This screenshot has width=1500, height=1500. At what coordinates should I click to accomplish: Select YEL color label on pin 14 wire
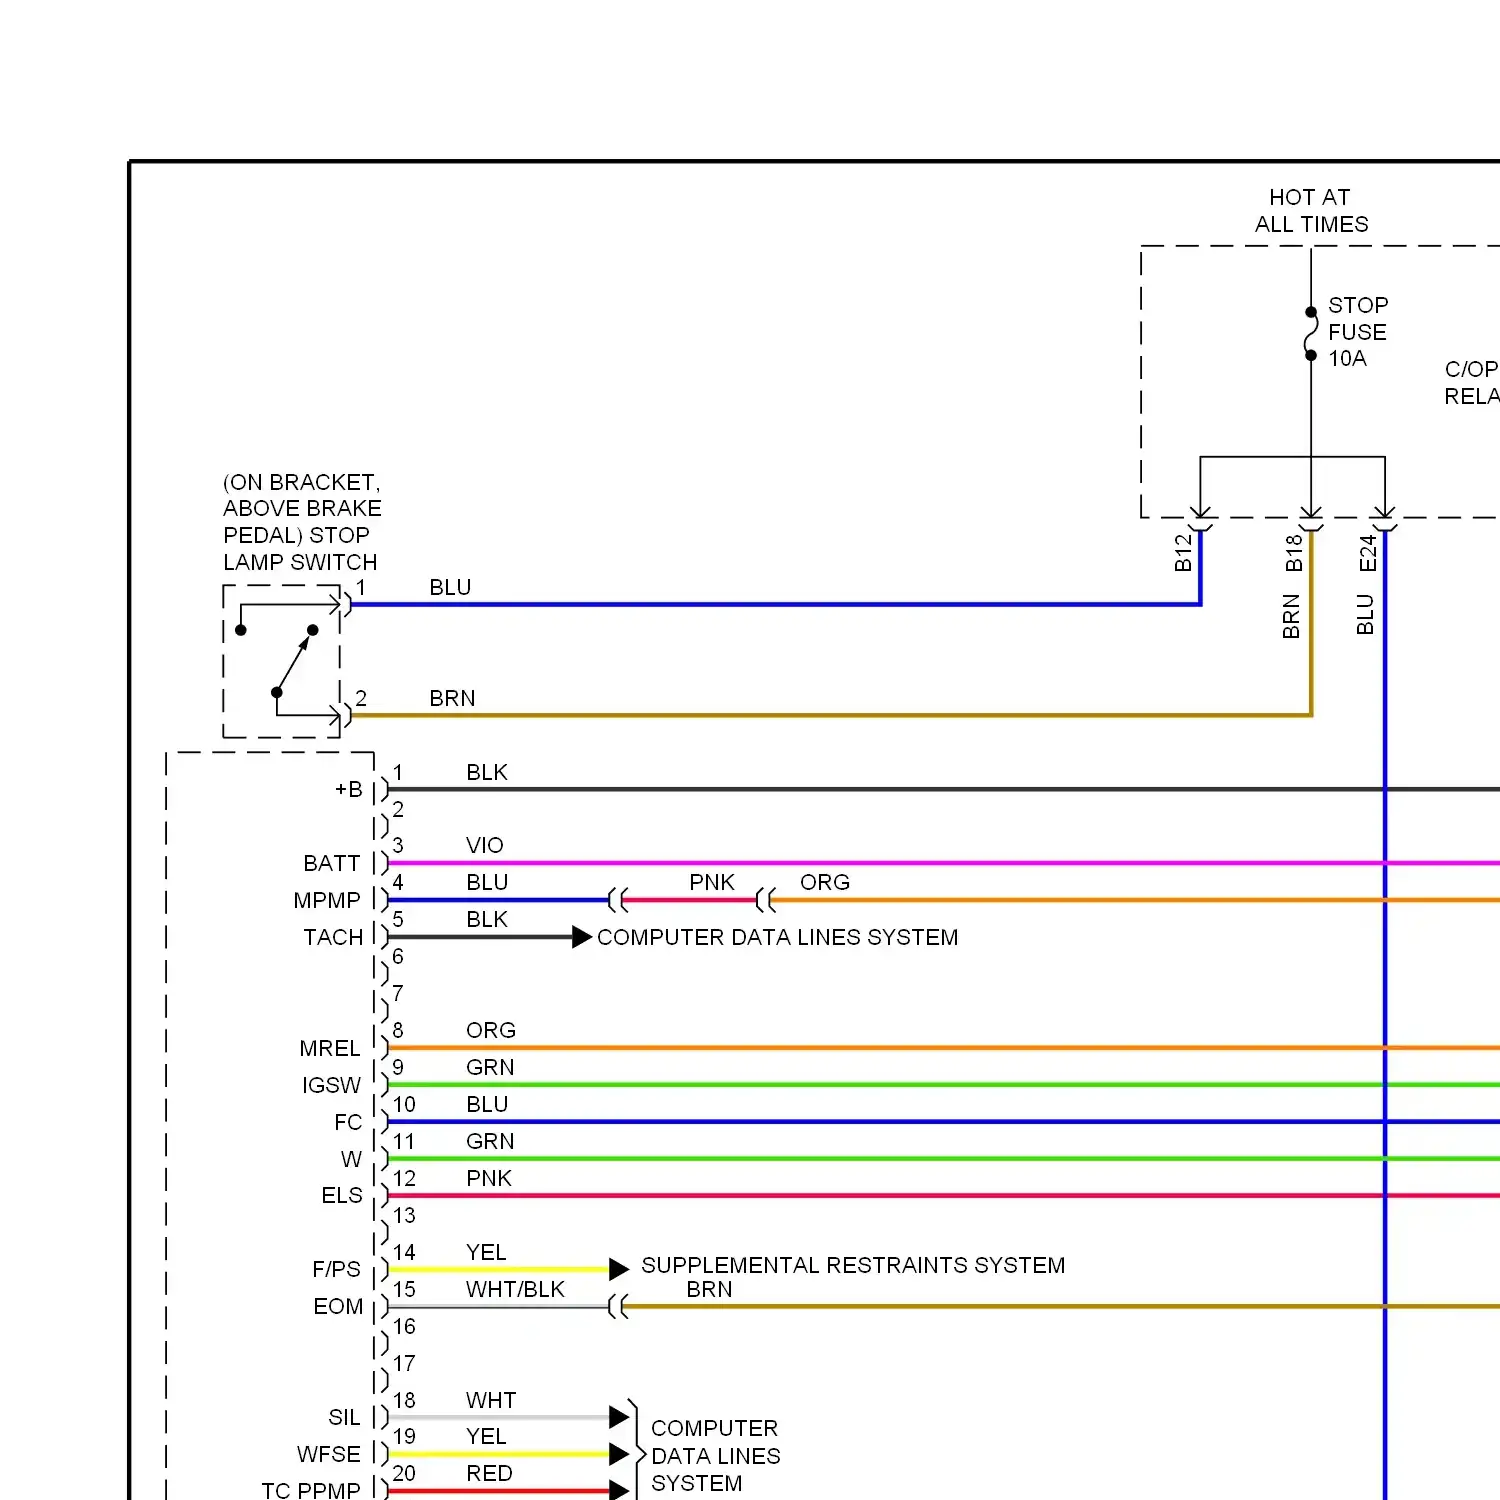486,1252
